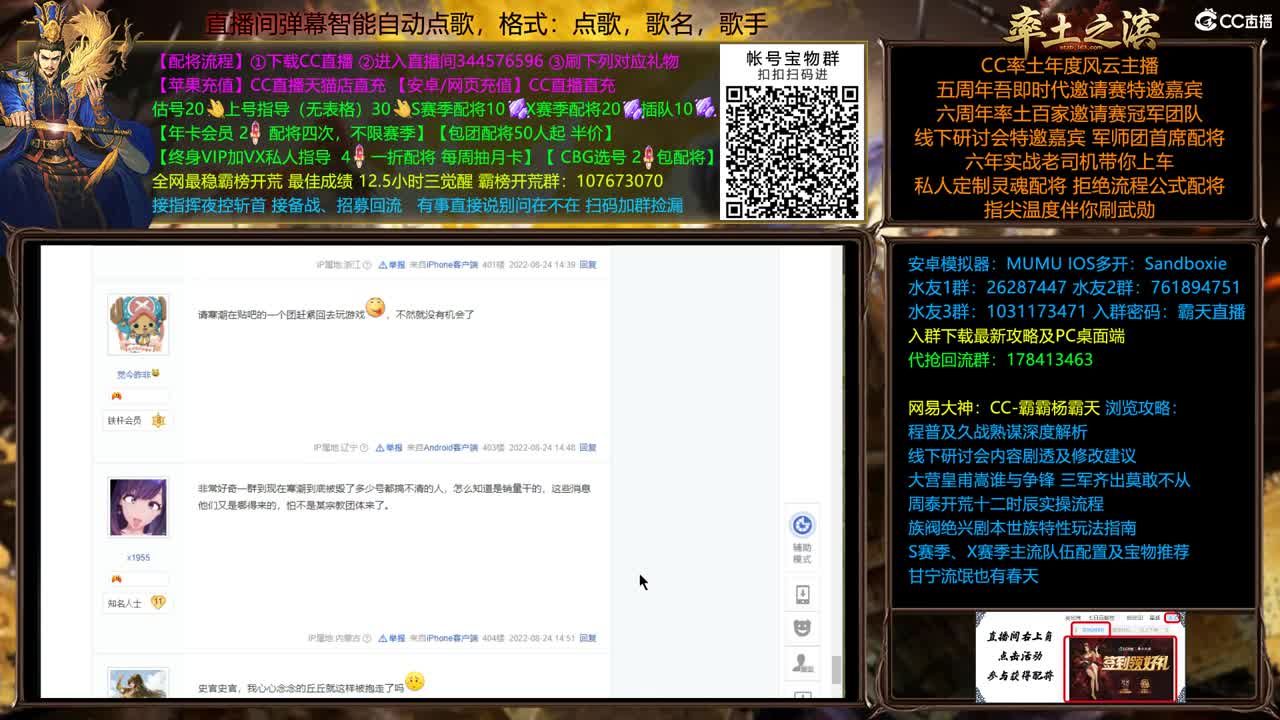Image resolution: width=1280 pixels, height=720 pixels.
Task: Open IP属地 内蒙古 help question mark icon
Action: tap(367, 638)
